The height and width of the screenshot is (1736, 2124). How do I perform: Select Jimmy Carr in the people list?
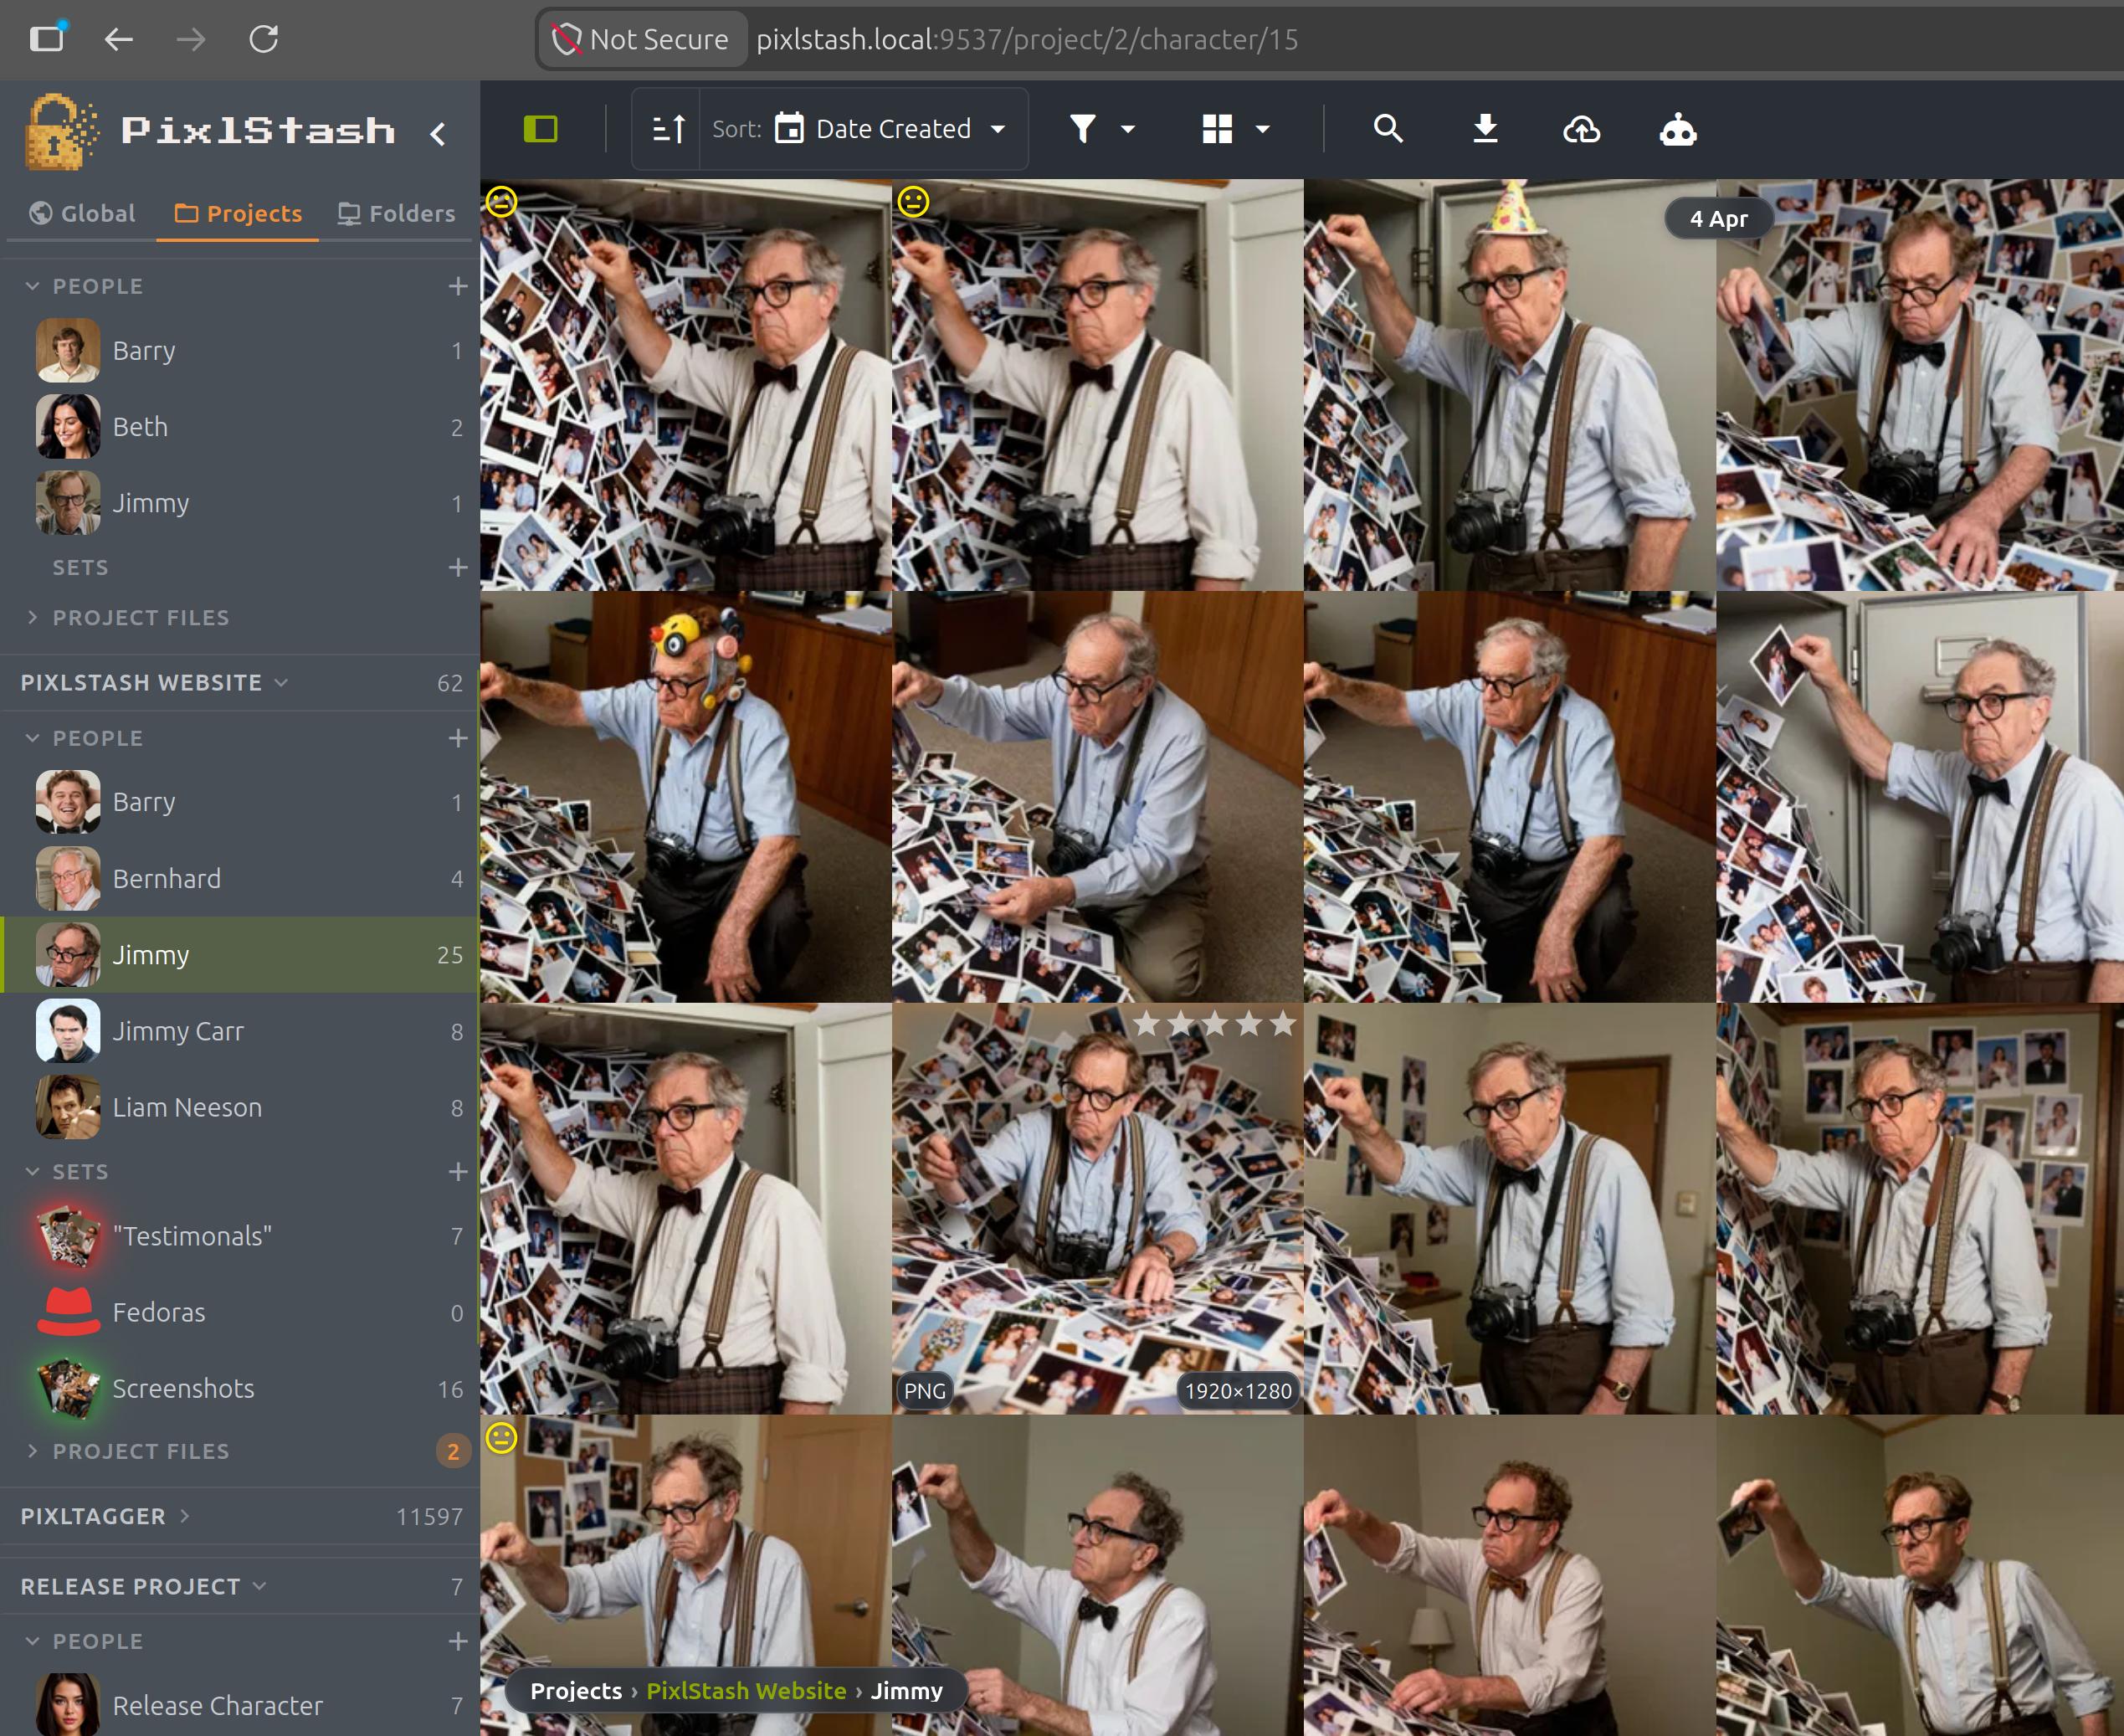[240, 1031]
